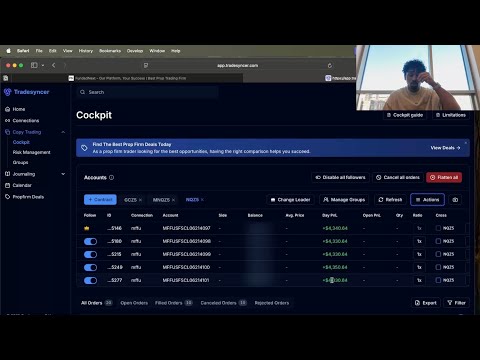
Task: Open the Safari History menu
Action: pos(86,51)
